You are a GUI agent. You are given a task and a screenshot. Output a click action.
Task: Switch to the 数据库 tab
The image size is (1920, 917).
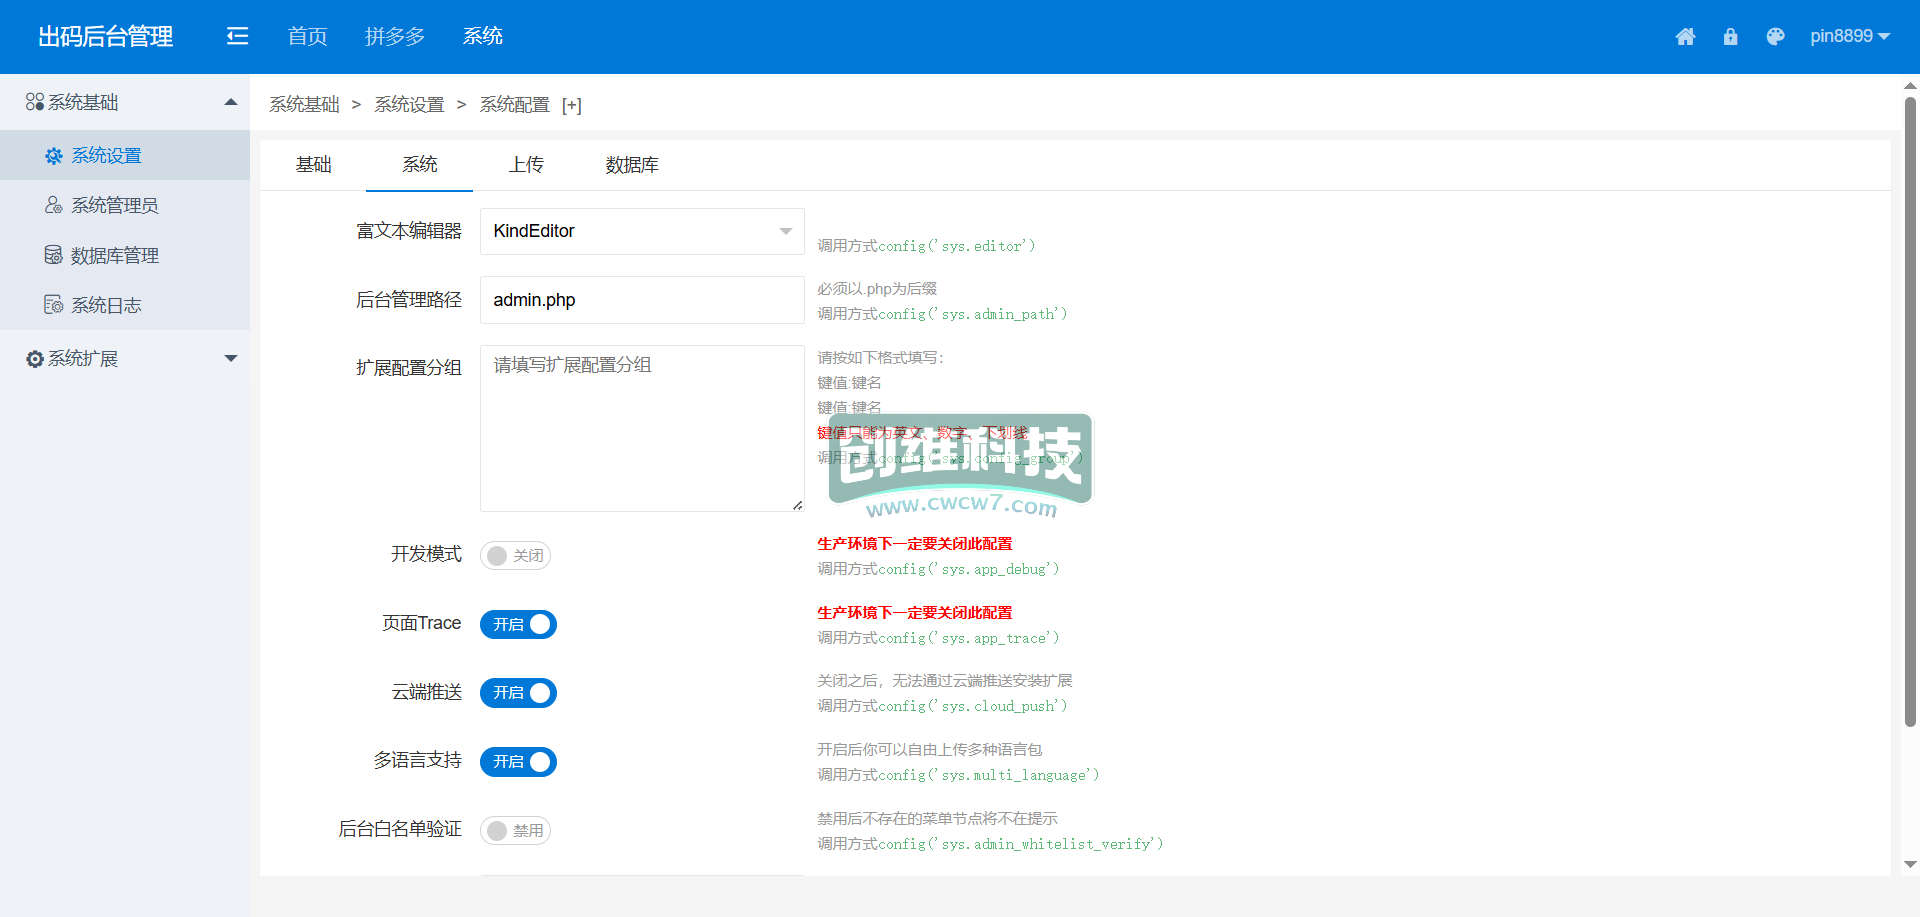[x=631, y=165]
